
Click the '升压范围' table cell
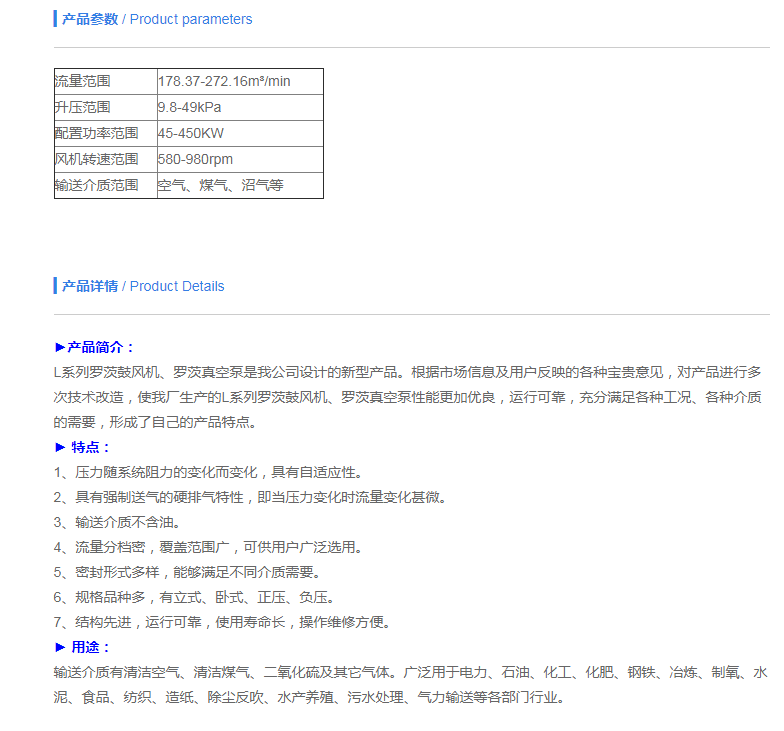coord(106,108)
